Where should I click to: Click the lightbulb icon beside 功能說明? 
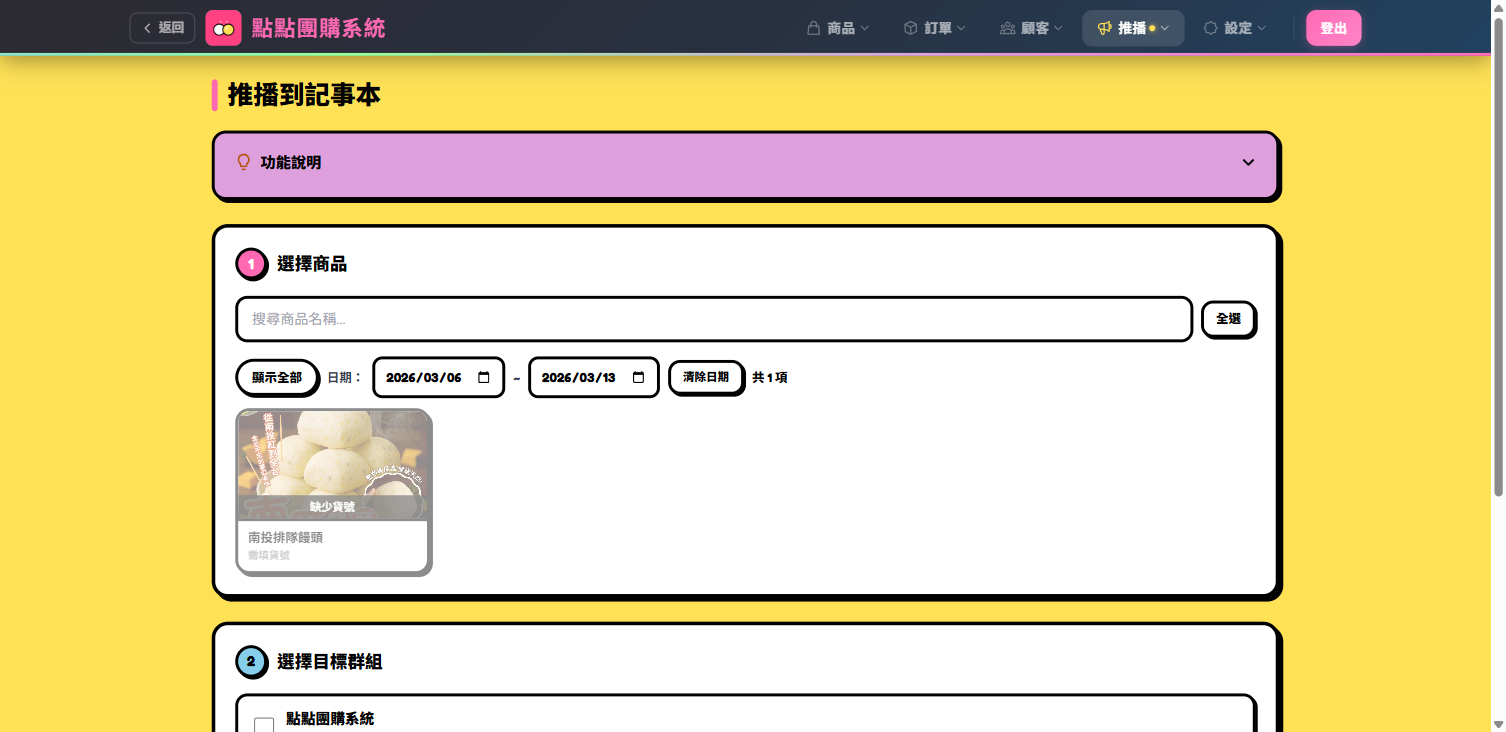pyautogui.click(x=243, y=162)
